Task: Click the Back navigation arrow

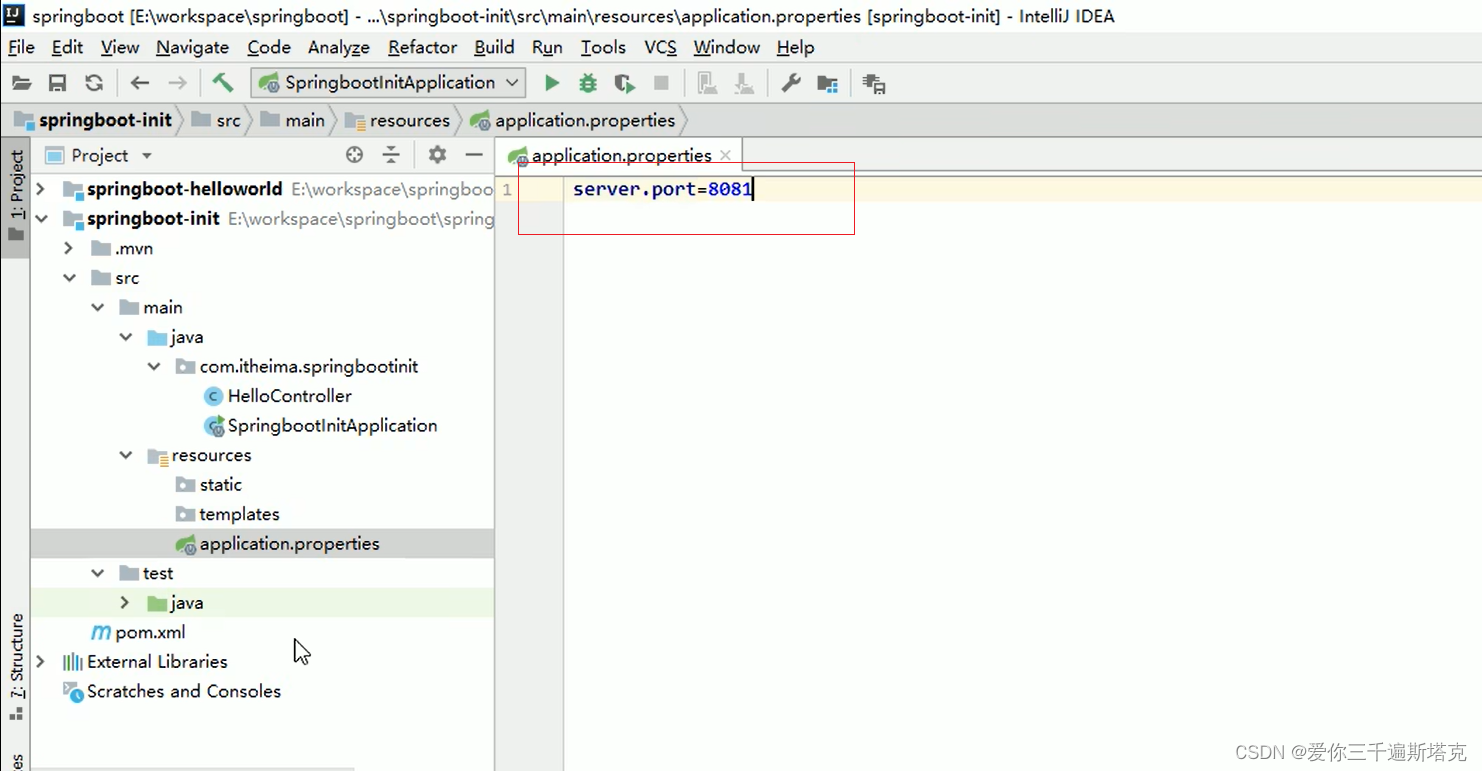Action: [140, 84]
